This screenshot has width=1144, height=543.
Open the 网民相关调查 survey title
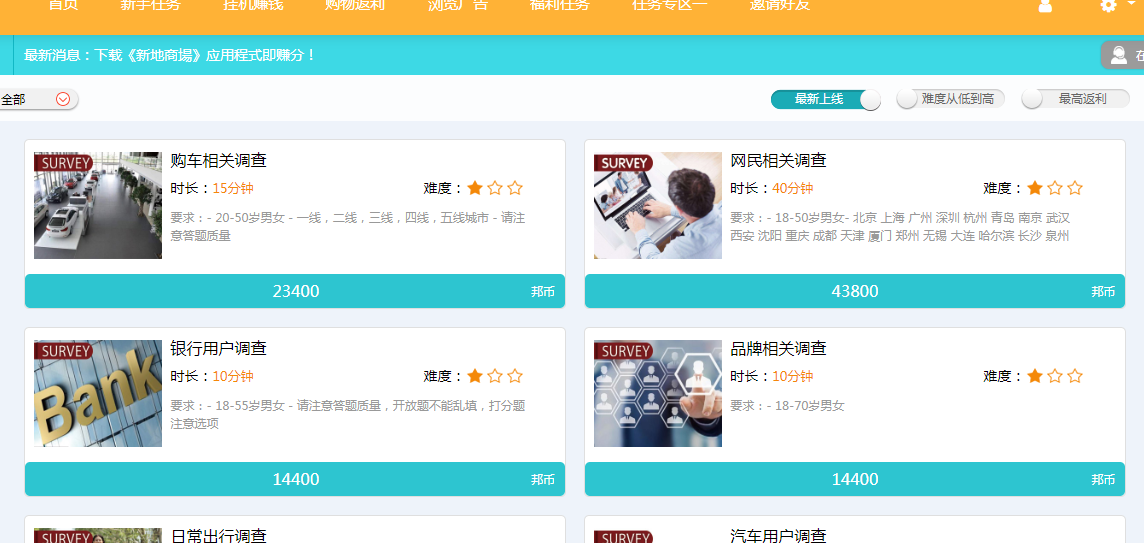click(x=778, y=161)
